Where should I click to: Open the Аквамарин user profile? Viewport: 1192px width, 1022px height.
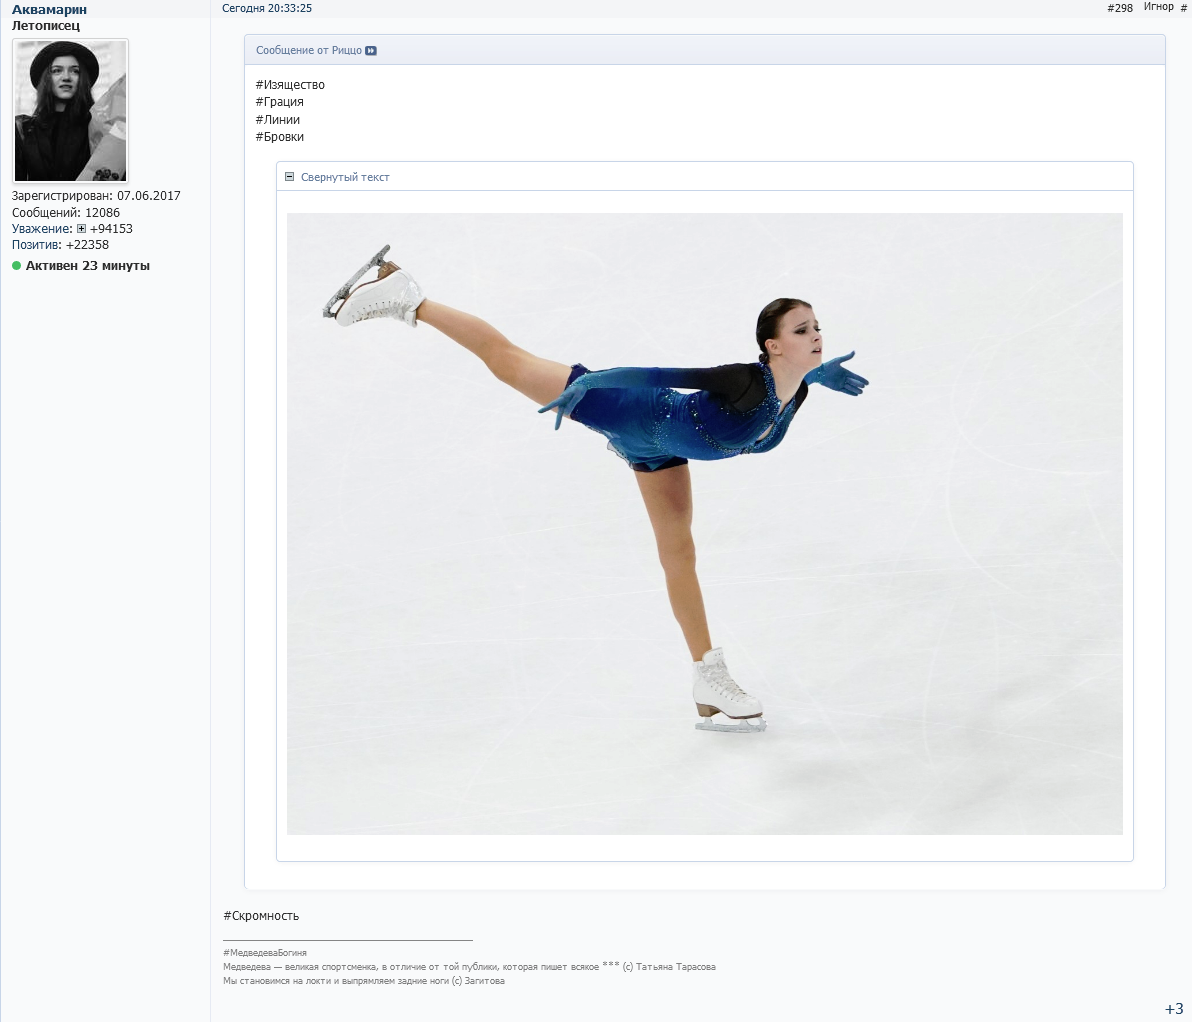coord(49,9)
